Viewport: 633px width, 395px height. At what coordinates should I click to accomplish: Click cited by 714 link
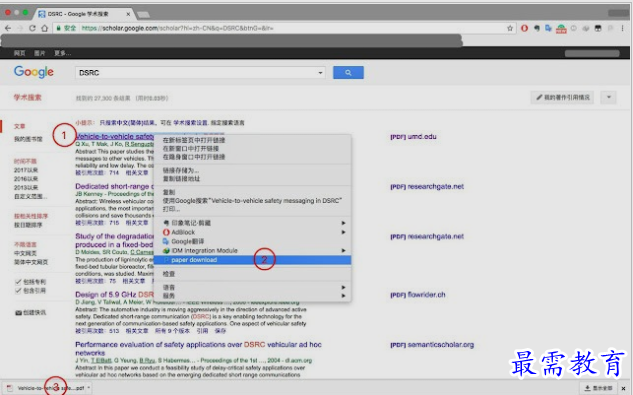coord(97,173)
